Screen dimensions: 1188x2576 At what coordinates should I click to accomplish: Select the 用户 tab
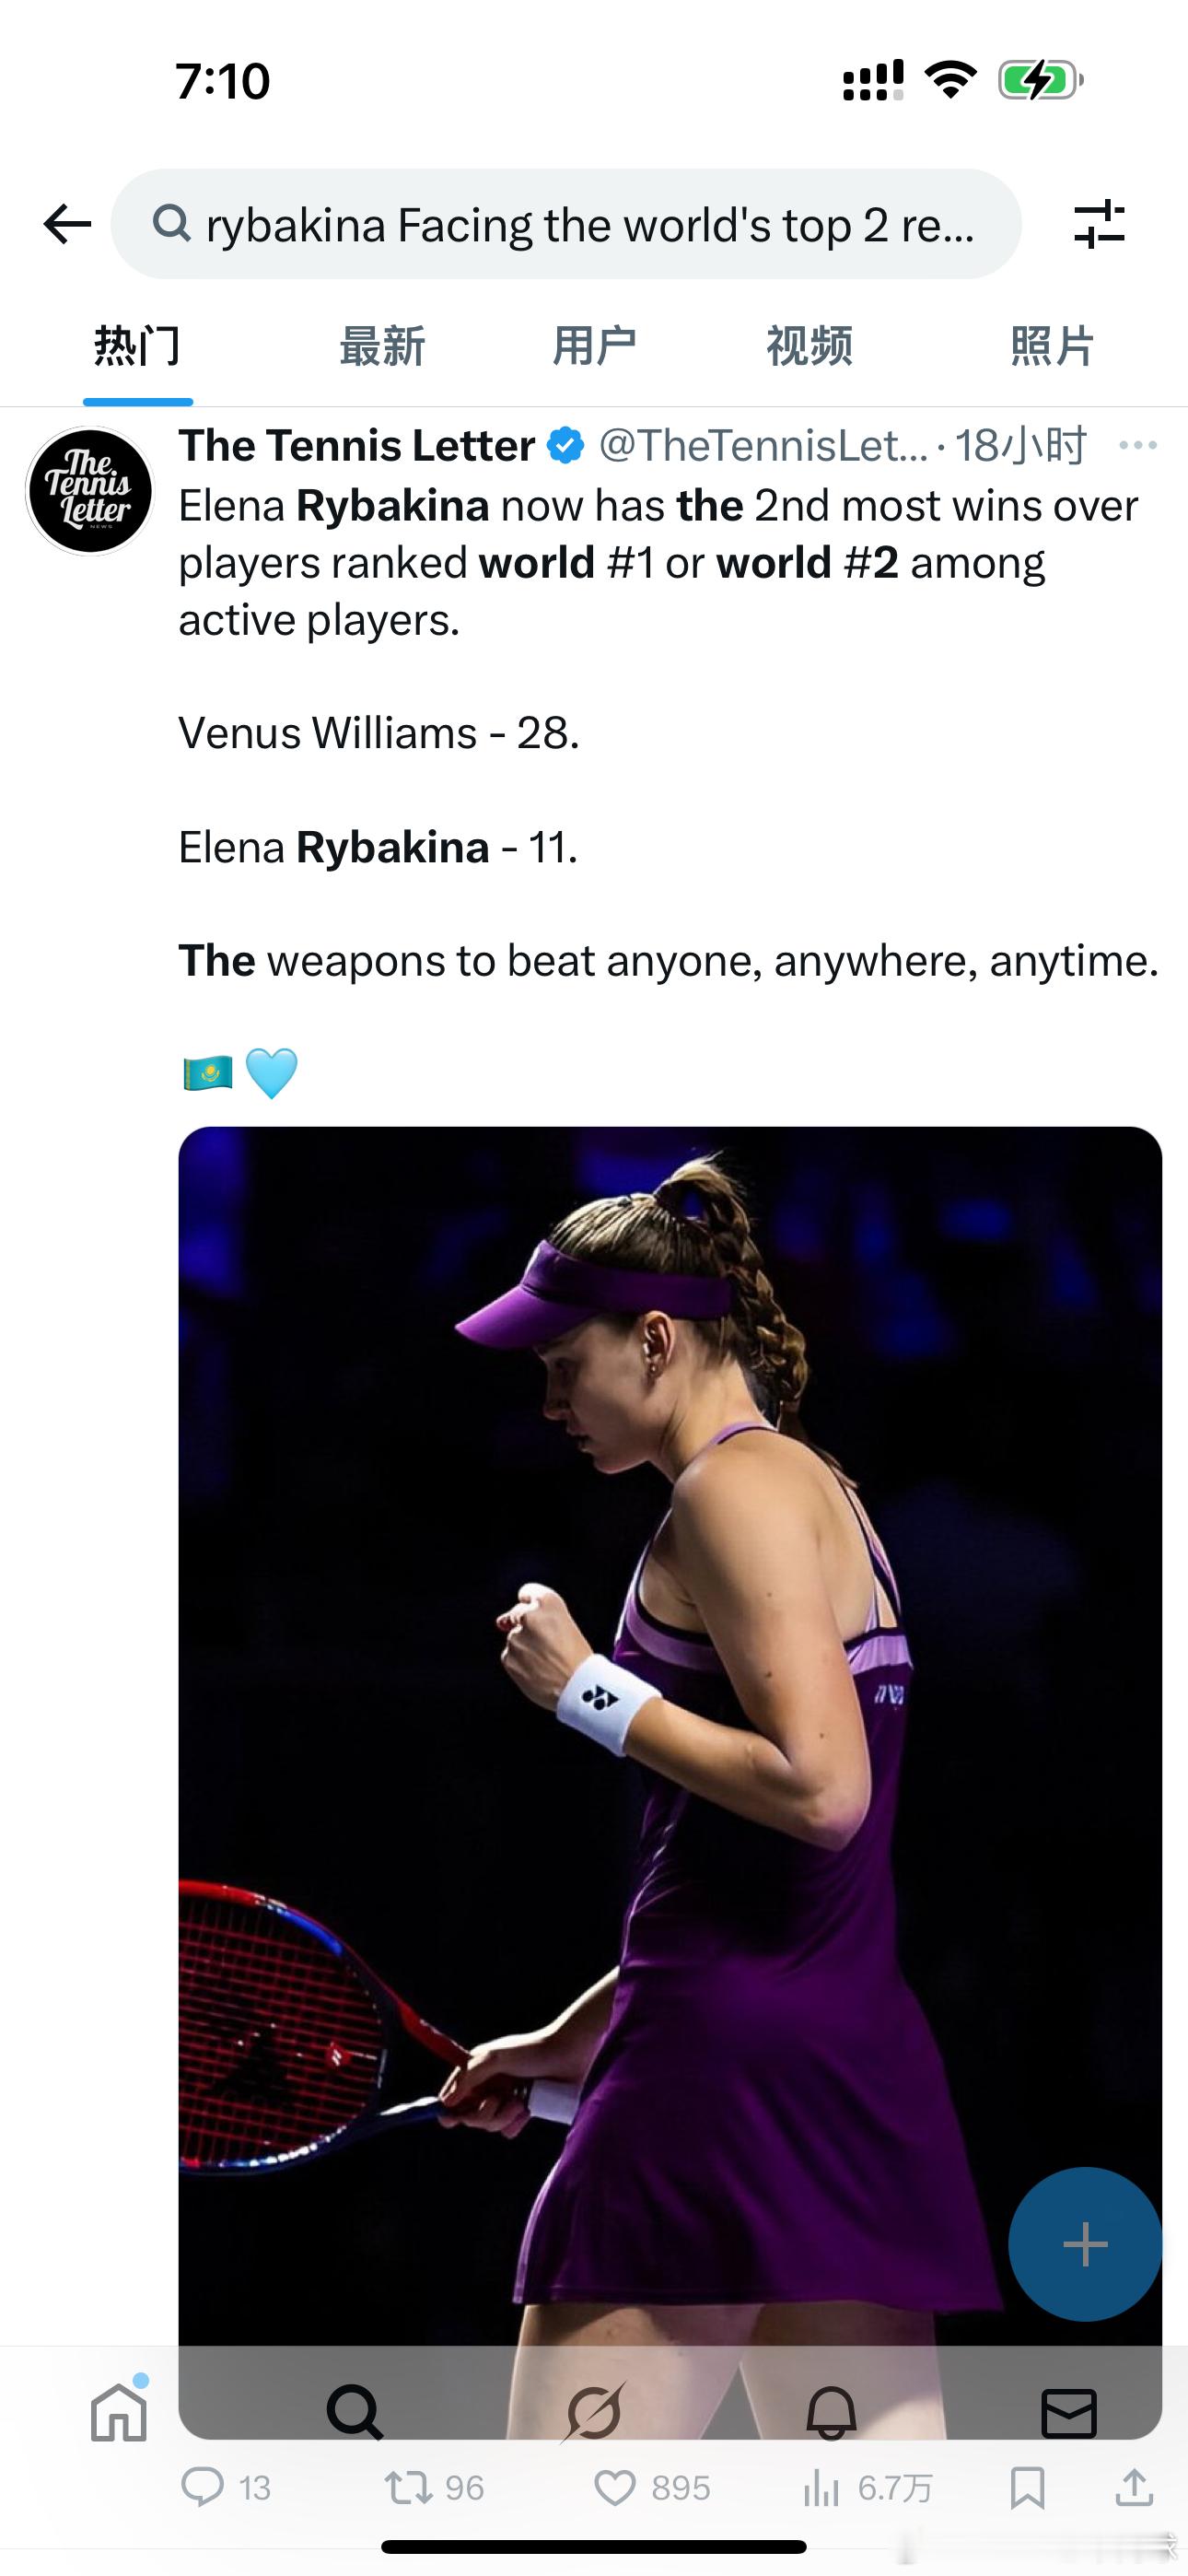594,346
